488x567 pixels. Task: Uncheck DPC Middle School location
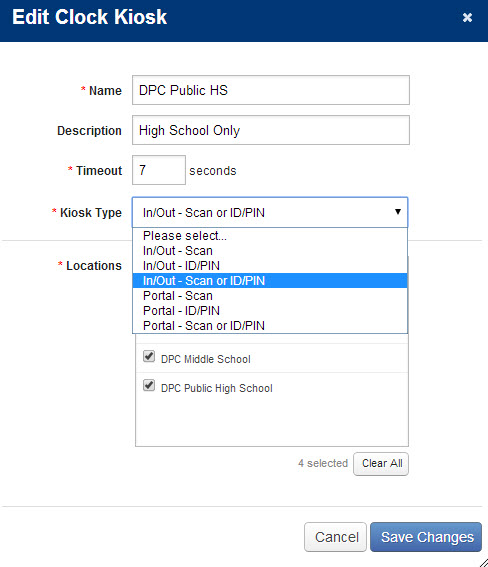(x=149, y=356)
